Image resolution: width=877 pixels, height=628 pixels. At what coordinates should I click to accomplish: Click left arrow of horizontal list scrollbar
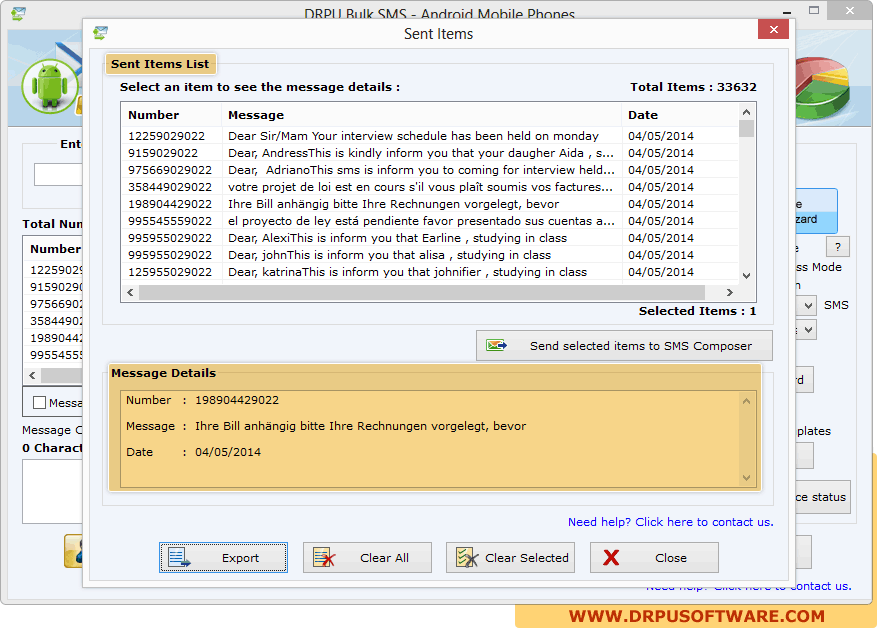click(x=130, y=292)
